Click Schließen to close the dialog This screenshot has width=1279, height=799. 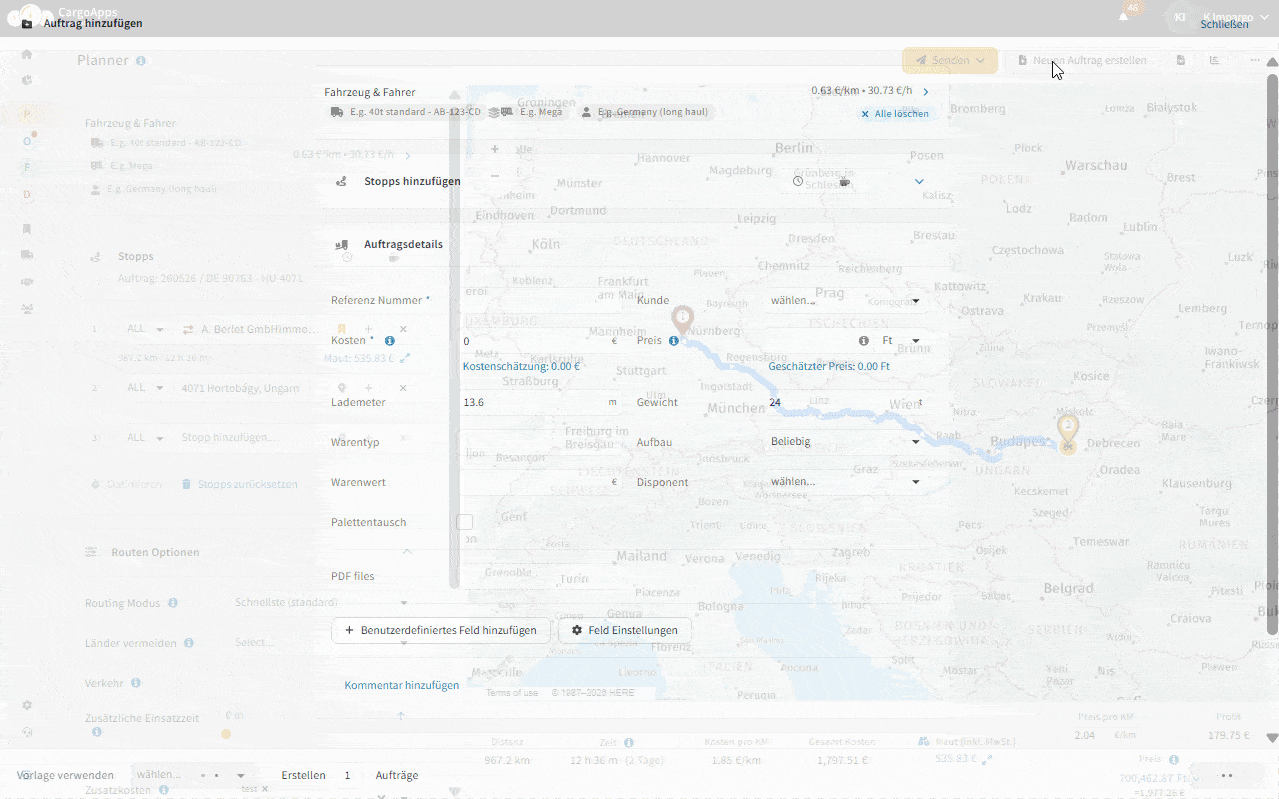click(1224, 24)
